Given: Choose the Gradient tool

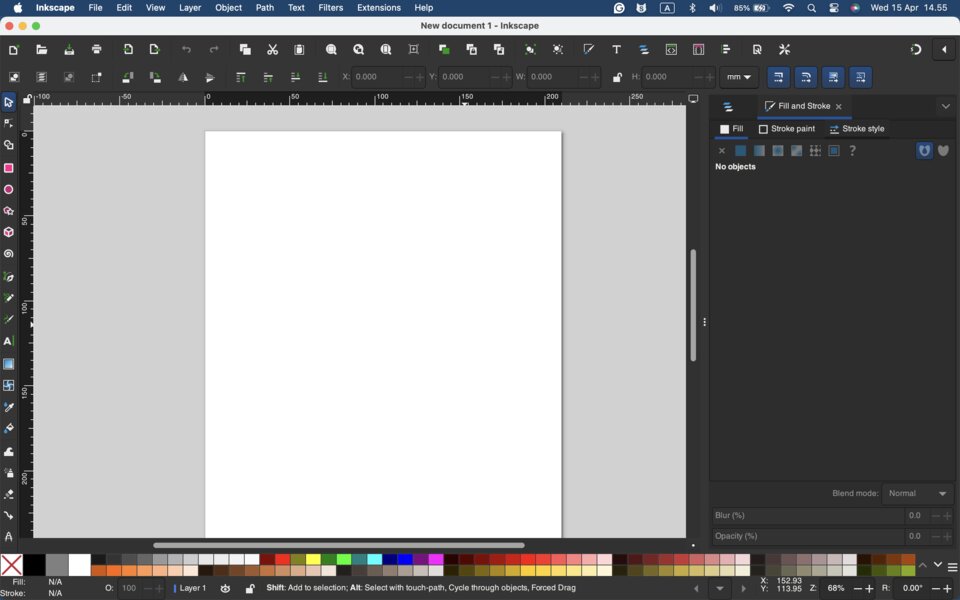Looking at the screenshot, I should click(x=9, y=364).
